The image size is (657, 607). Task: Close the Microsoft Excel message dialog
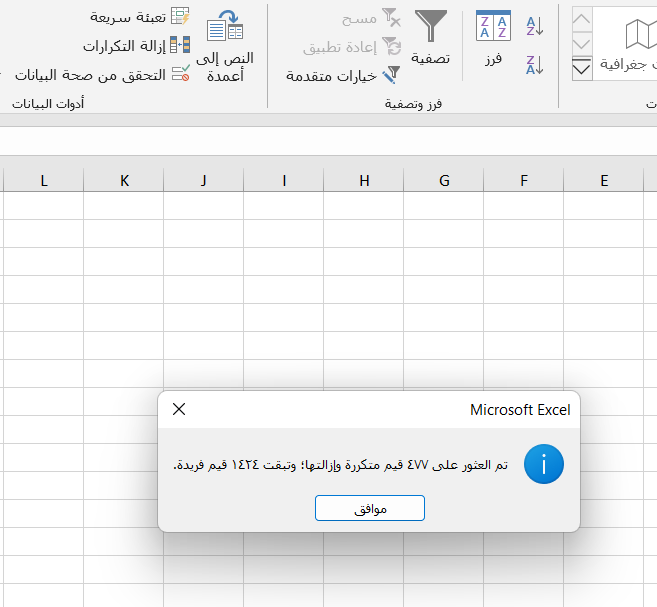click(179, 409)
